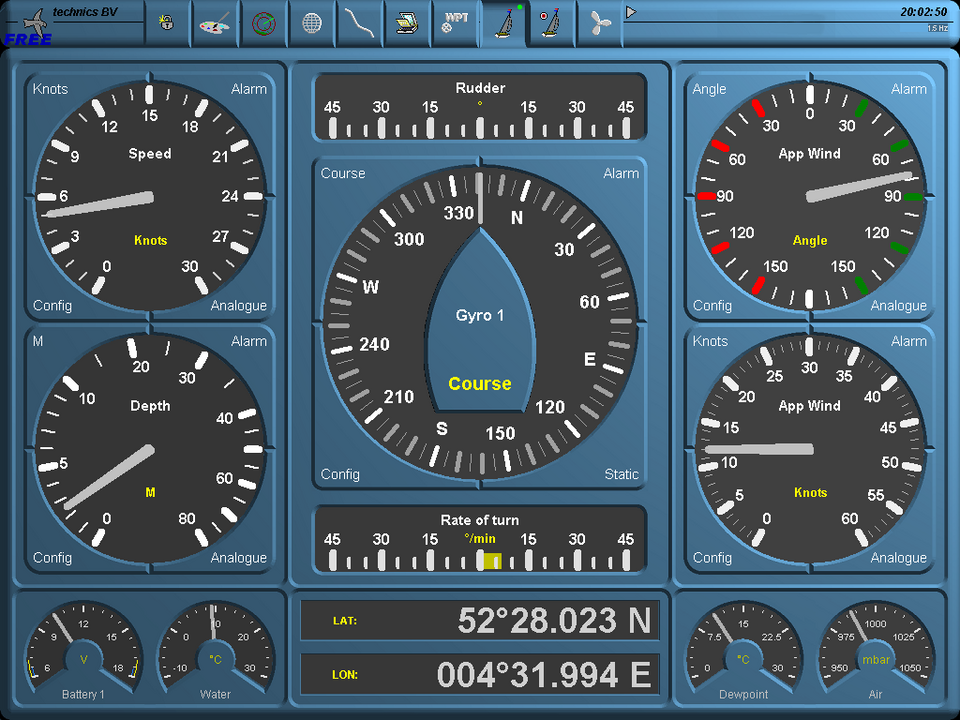This screenshot has height=720, width=960.
Task: Click the Rudder angle indicator bar
Action: 480,108
